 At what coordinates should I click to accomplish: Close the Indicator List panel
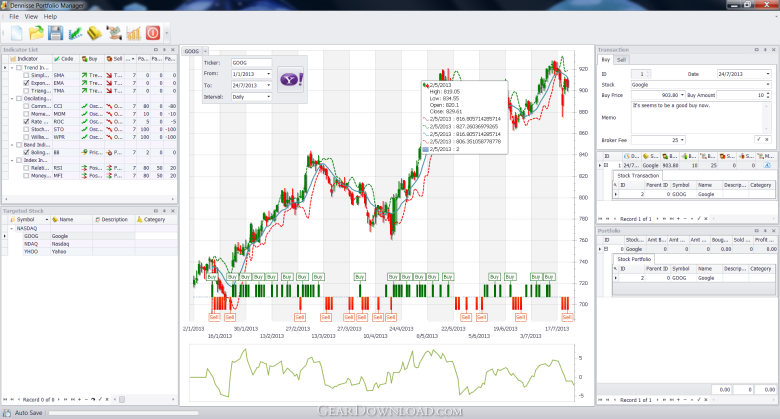pyautogui.click(x=173, y=50)
